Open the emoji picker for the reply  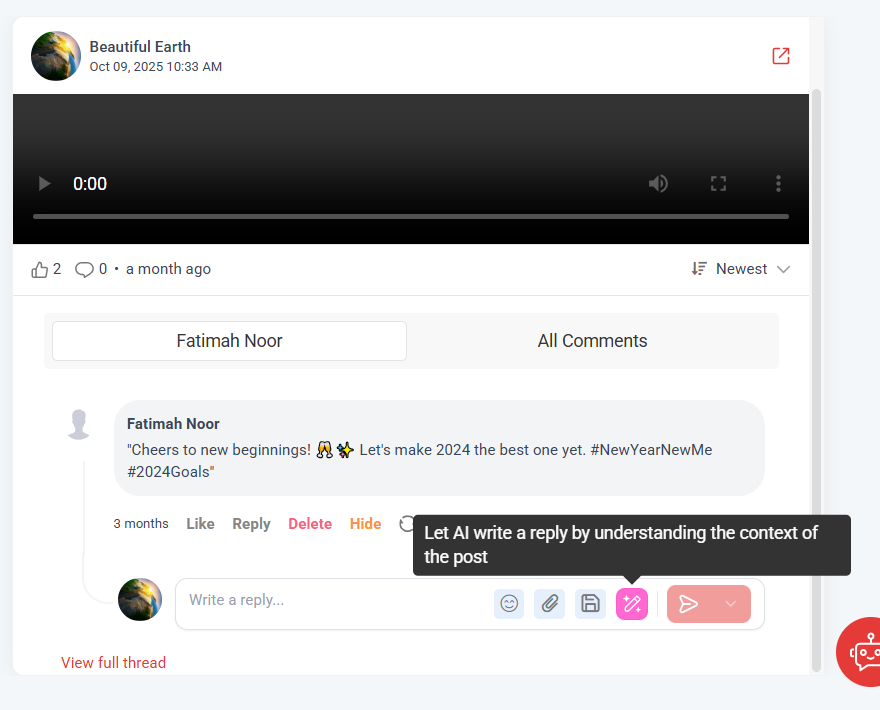[x=509, y=603]
